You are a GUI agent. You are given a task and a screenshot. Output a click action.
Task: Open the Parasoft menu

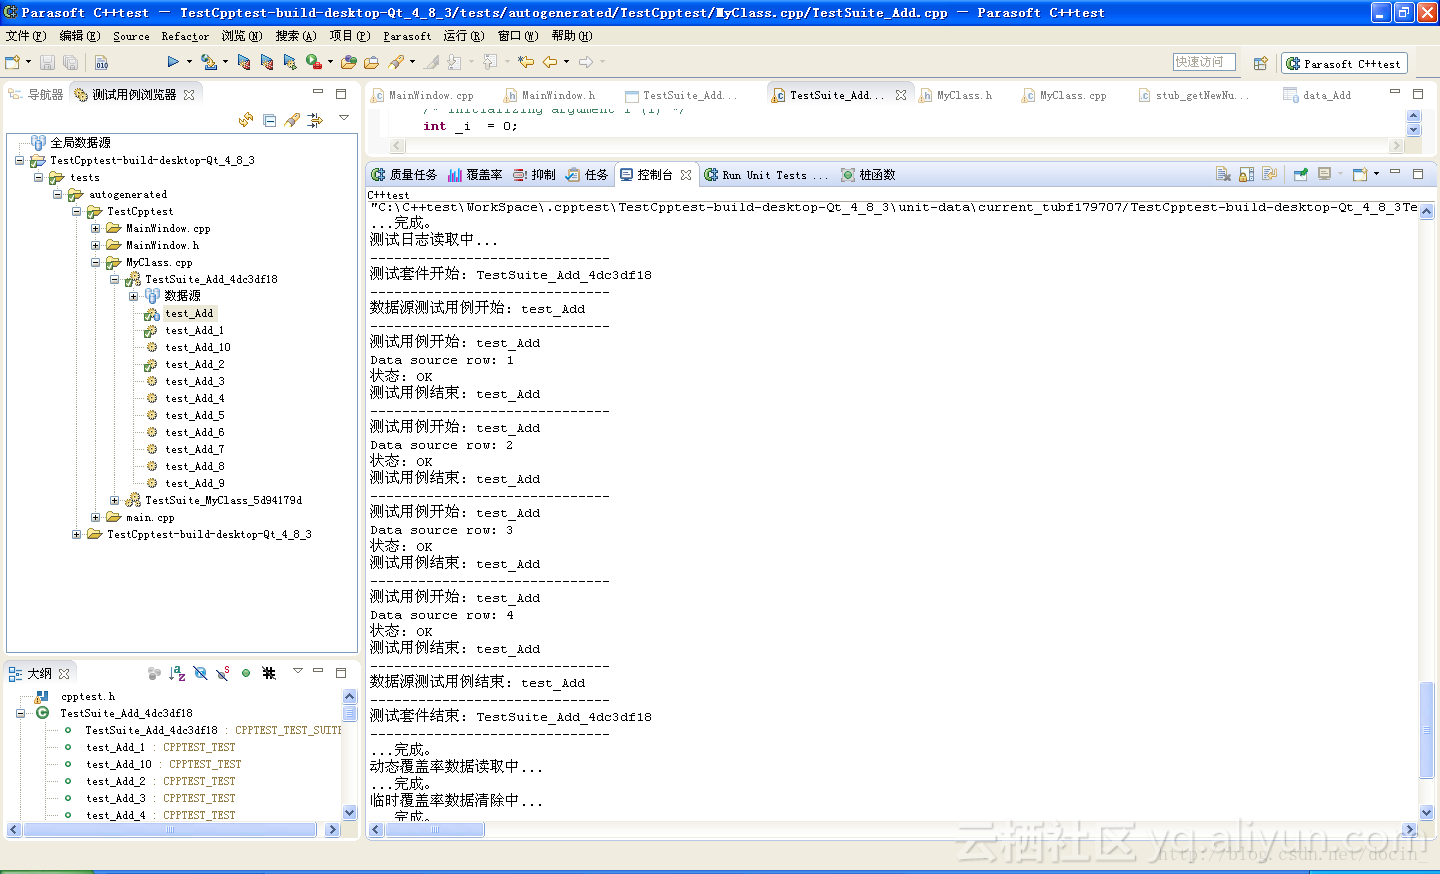tap(407, 36)
